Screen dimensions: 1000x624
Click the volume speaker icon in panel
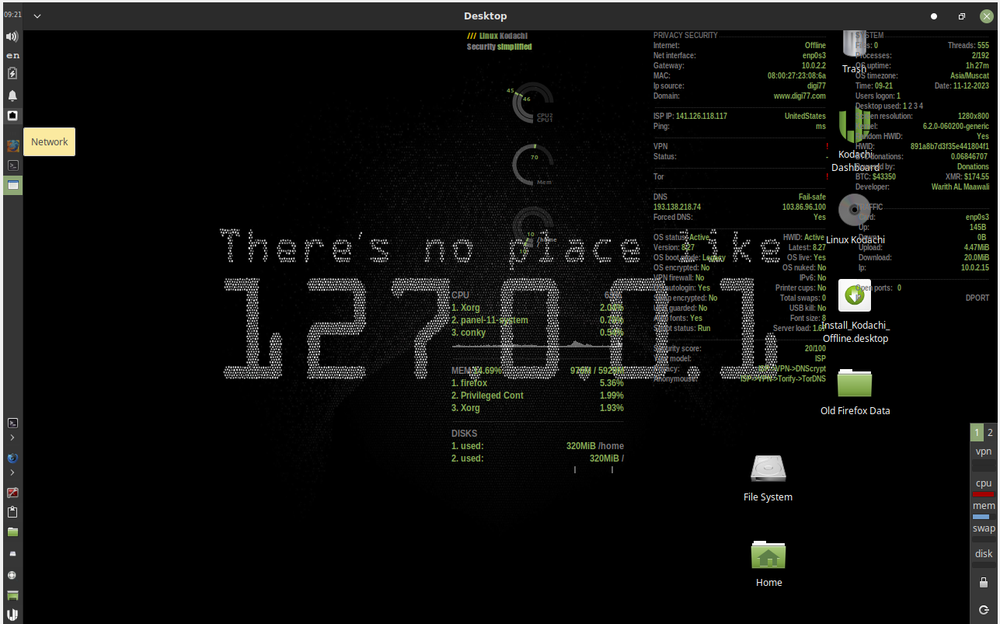(12, 37)
